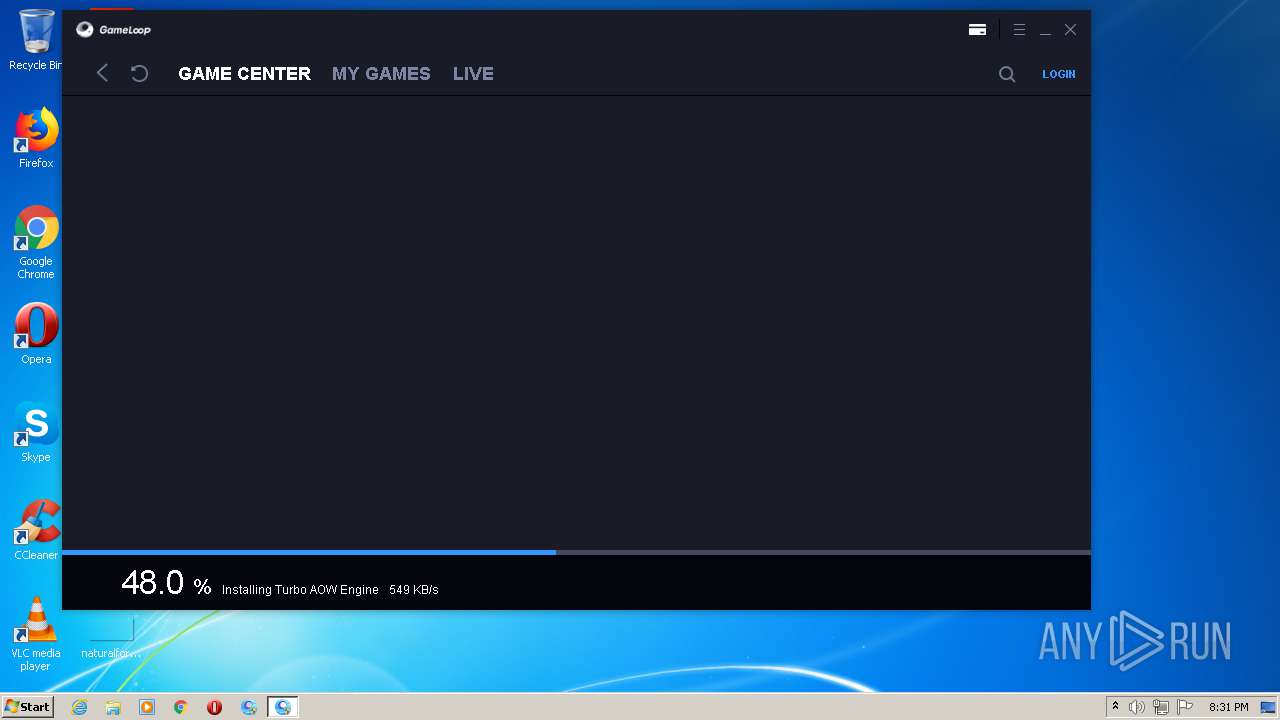Click the GameLoop installer taskbar icon
The width and height of the screenshot is (1280, 720).
[249, 707]
